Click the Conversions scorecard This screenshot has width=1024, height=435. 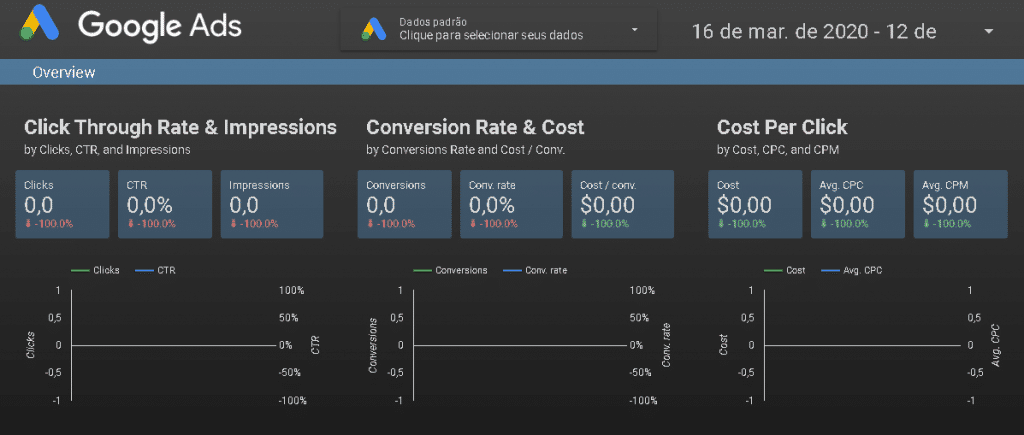coord(404,204)
